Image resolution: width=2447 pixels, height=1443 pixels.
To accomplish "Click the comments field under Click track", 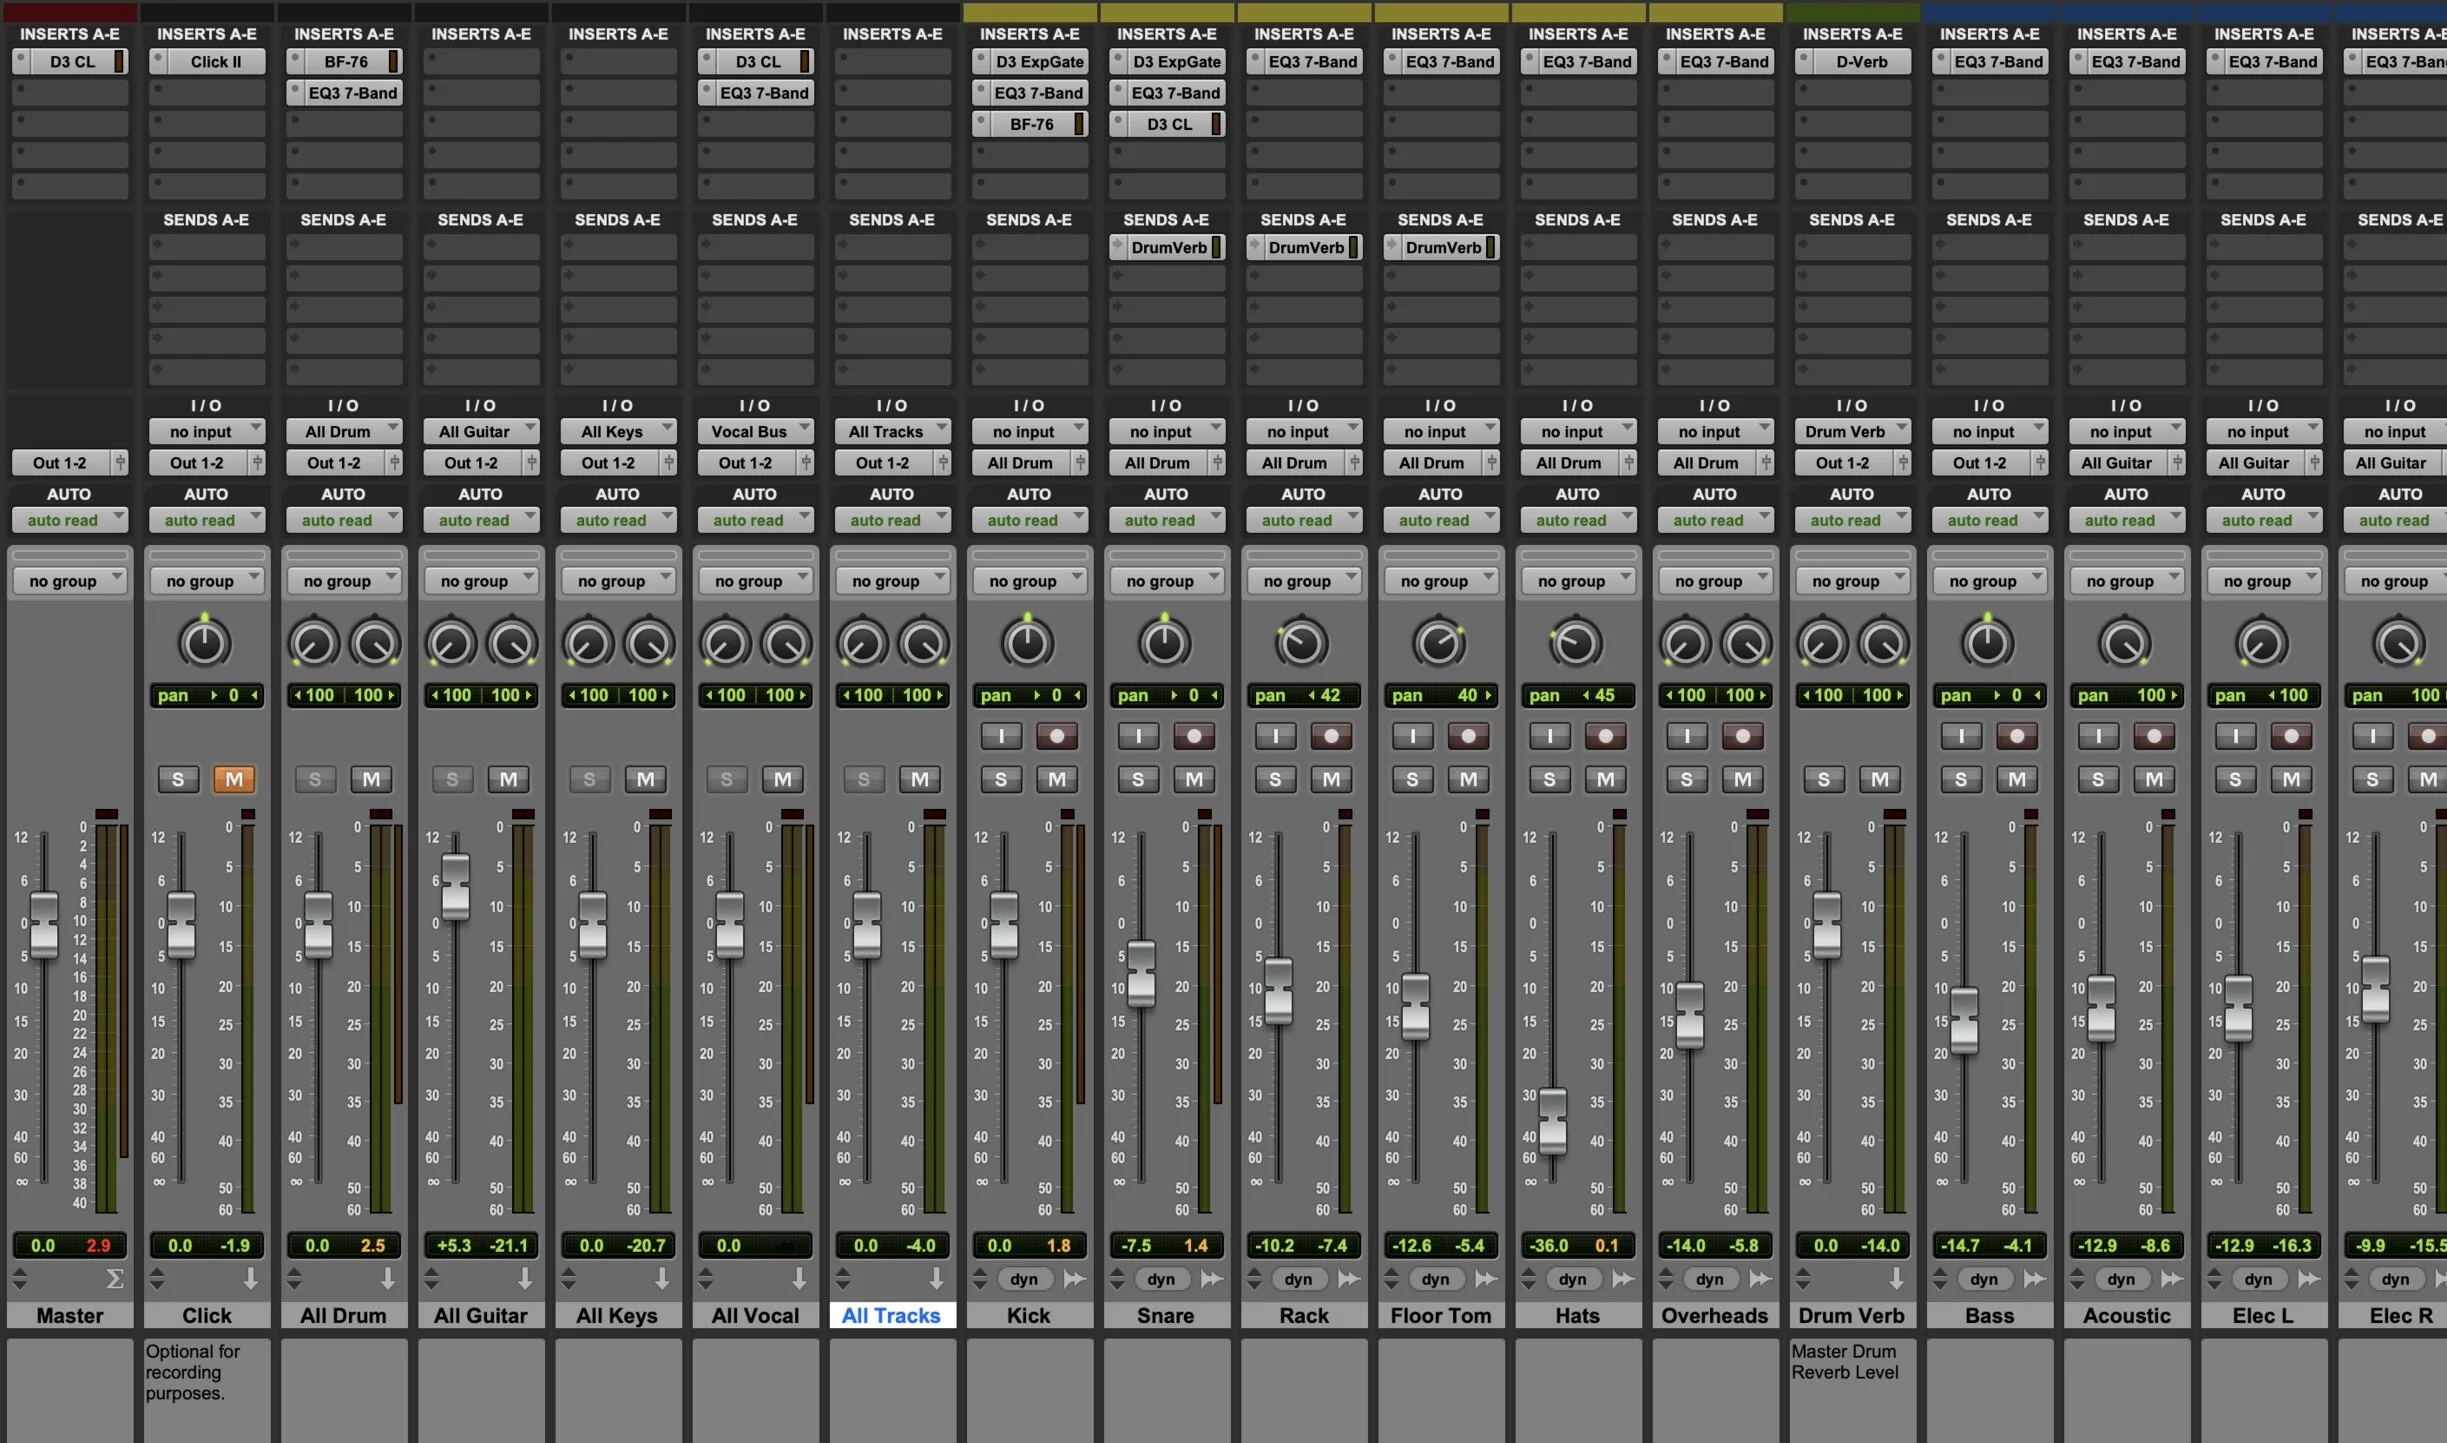I will point(206,1385).
